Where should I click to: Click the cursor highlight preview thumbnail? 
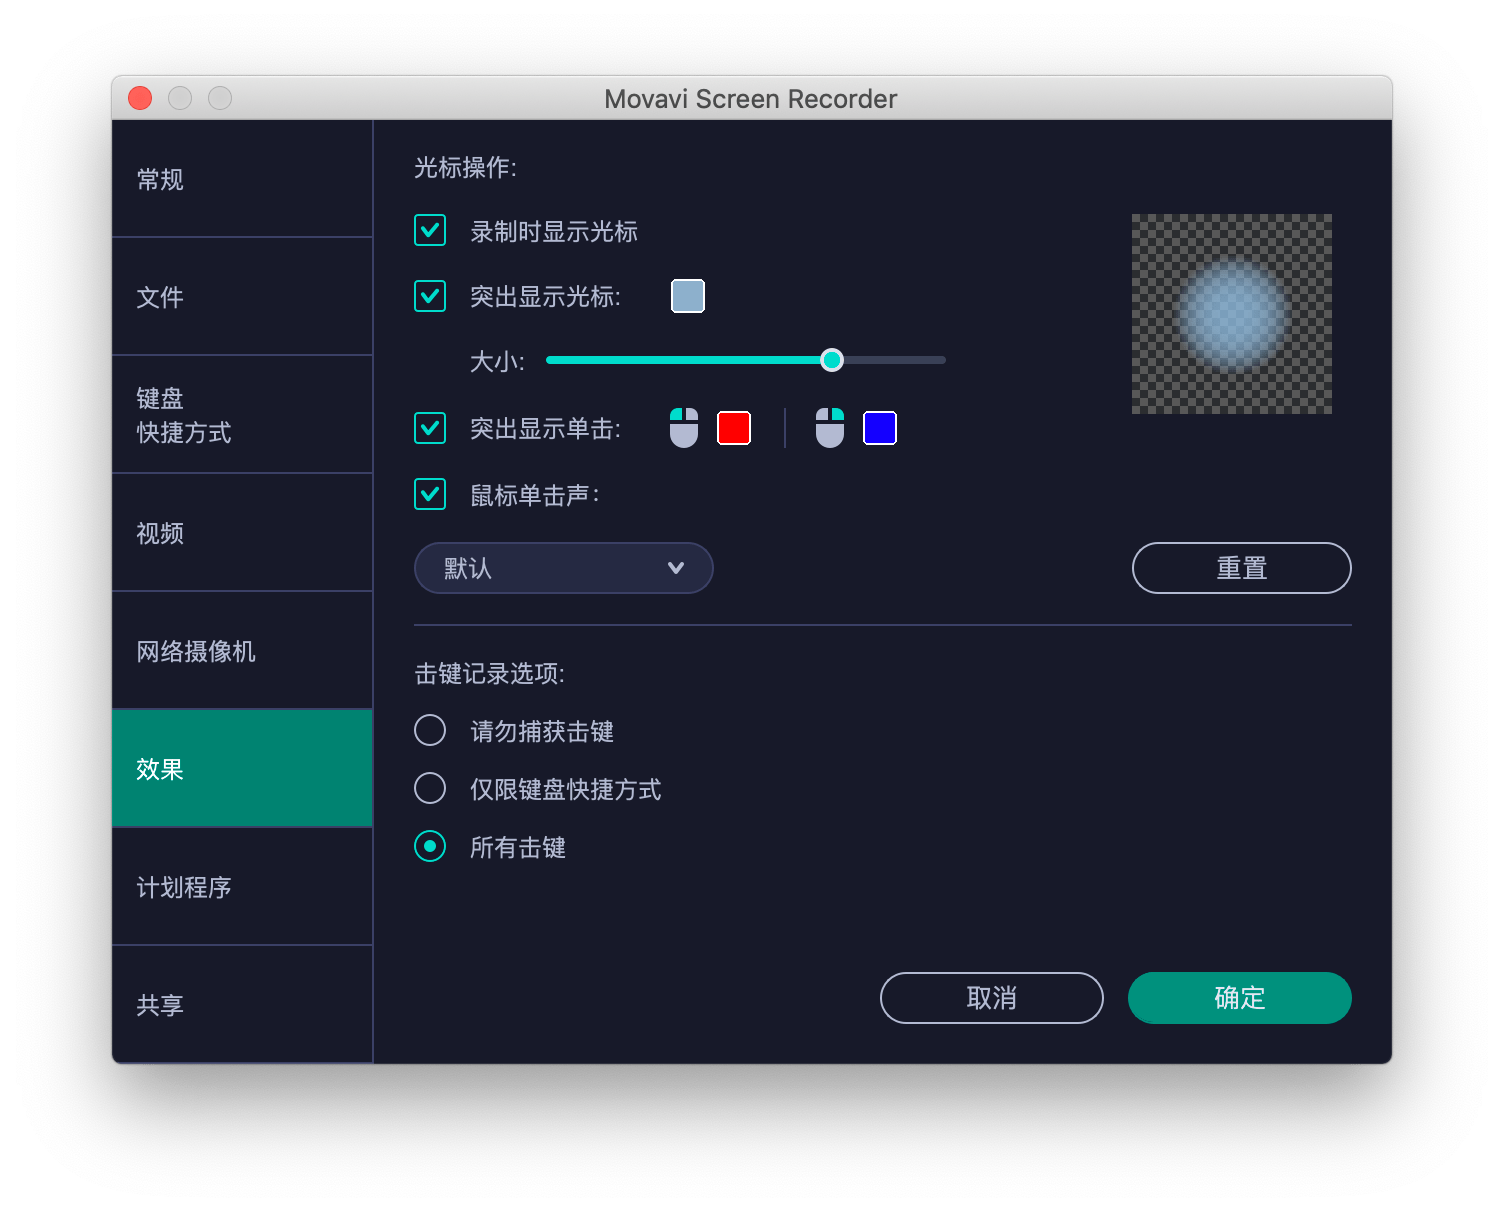pyautogui.click(x=1232, y=314)
